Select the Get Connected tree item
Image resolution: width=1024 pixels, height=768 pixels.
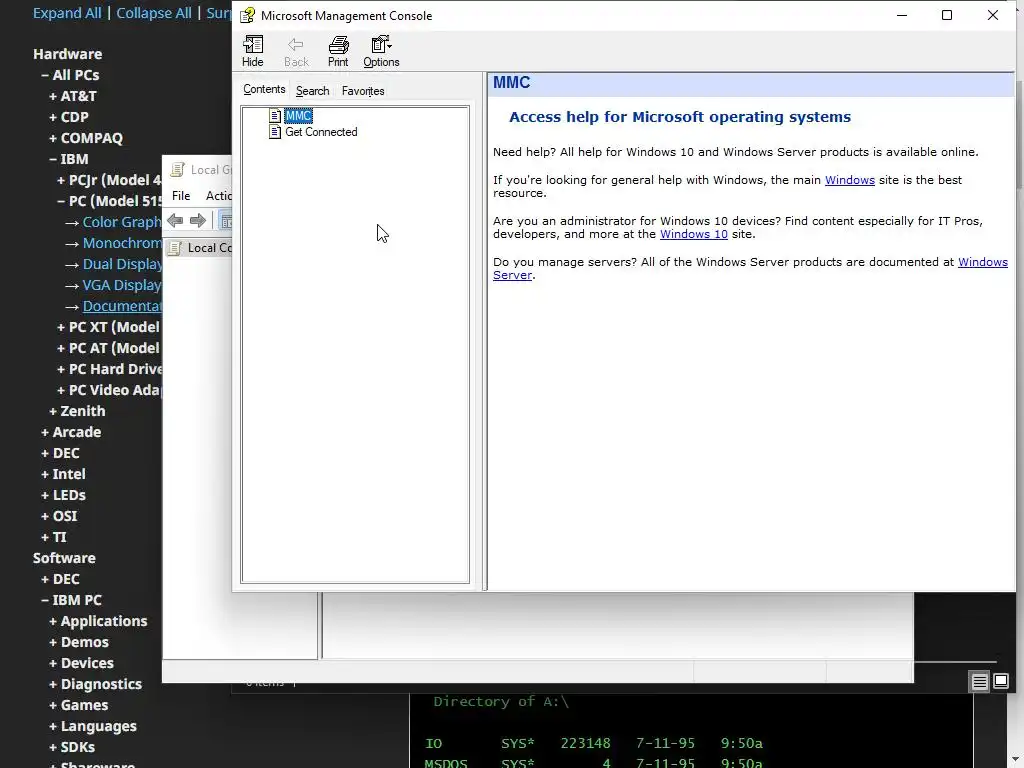point(321,132)
